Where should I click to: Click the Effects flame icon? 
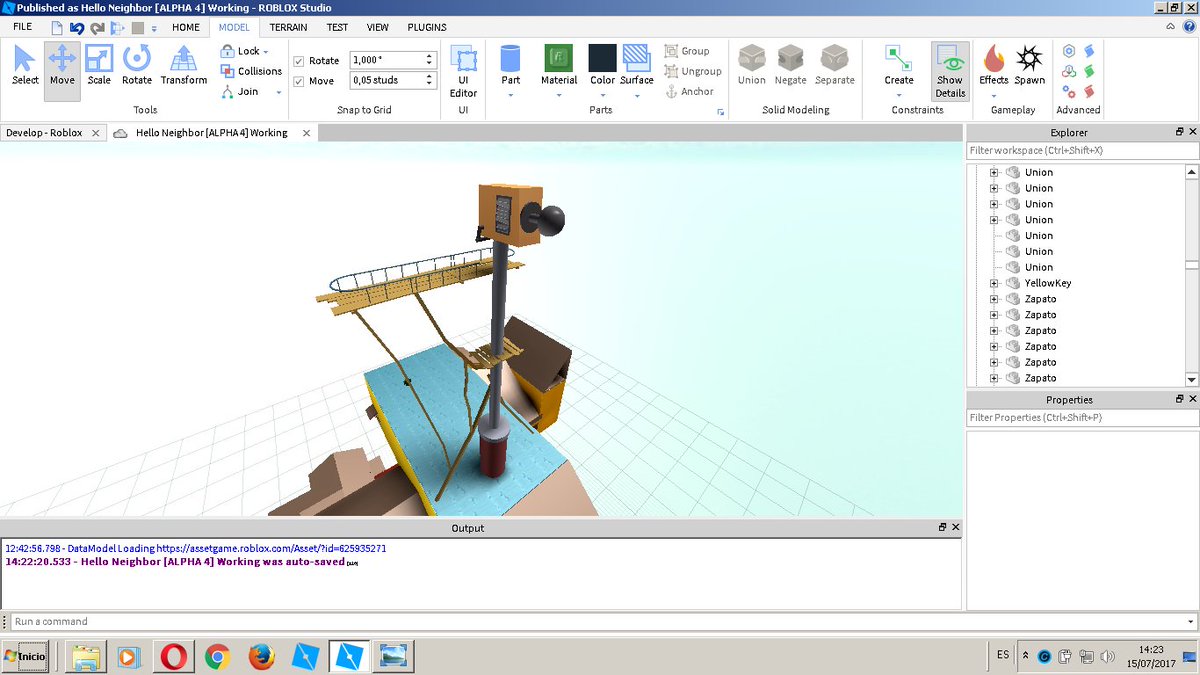[993, 58]
